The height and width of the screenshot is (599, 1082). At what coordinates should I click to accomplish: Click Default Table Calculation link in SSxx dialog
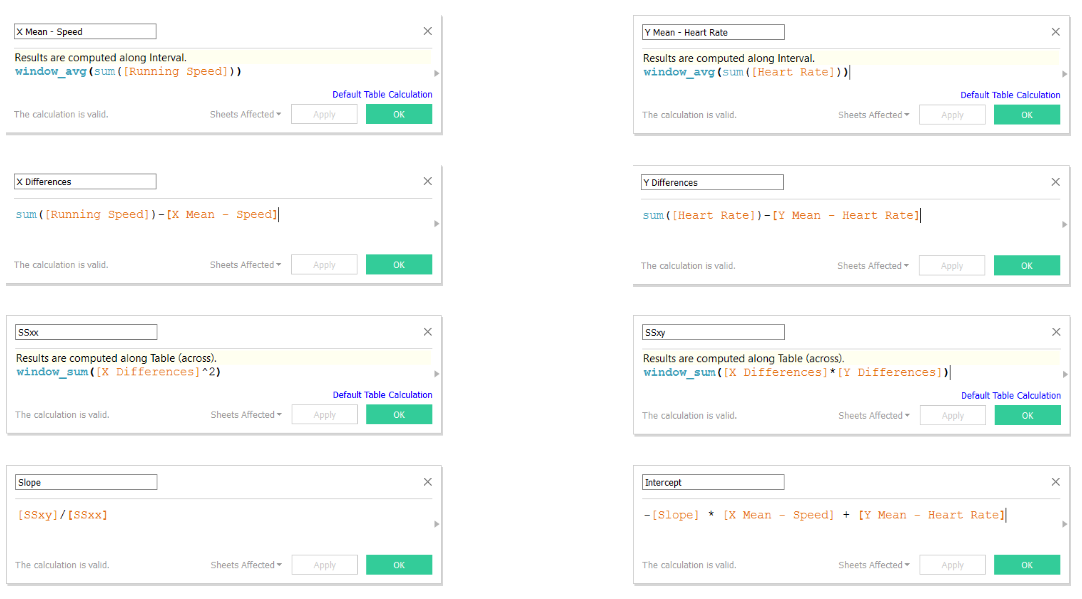coord(382,395)
